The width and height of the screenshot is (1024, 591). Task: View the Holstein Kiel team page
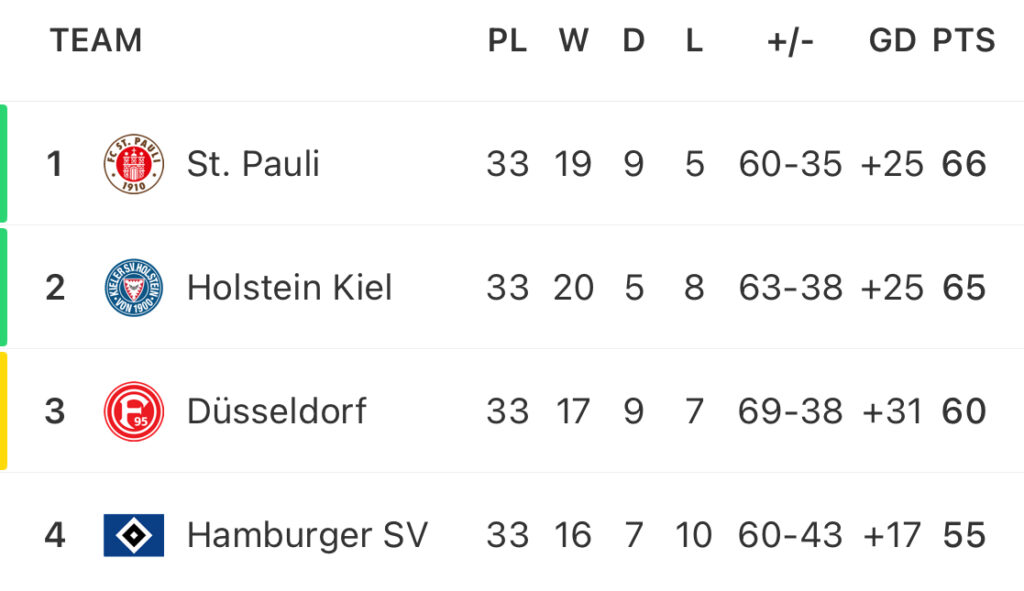tap(289, 287)
